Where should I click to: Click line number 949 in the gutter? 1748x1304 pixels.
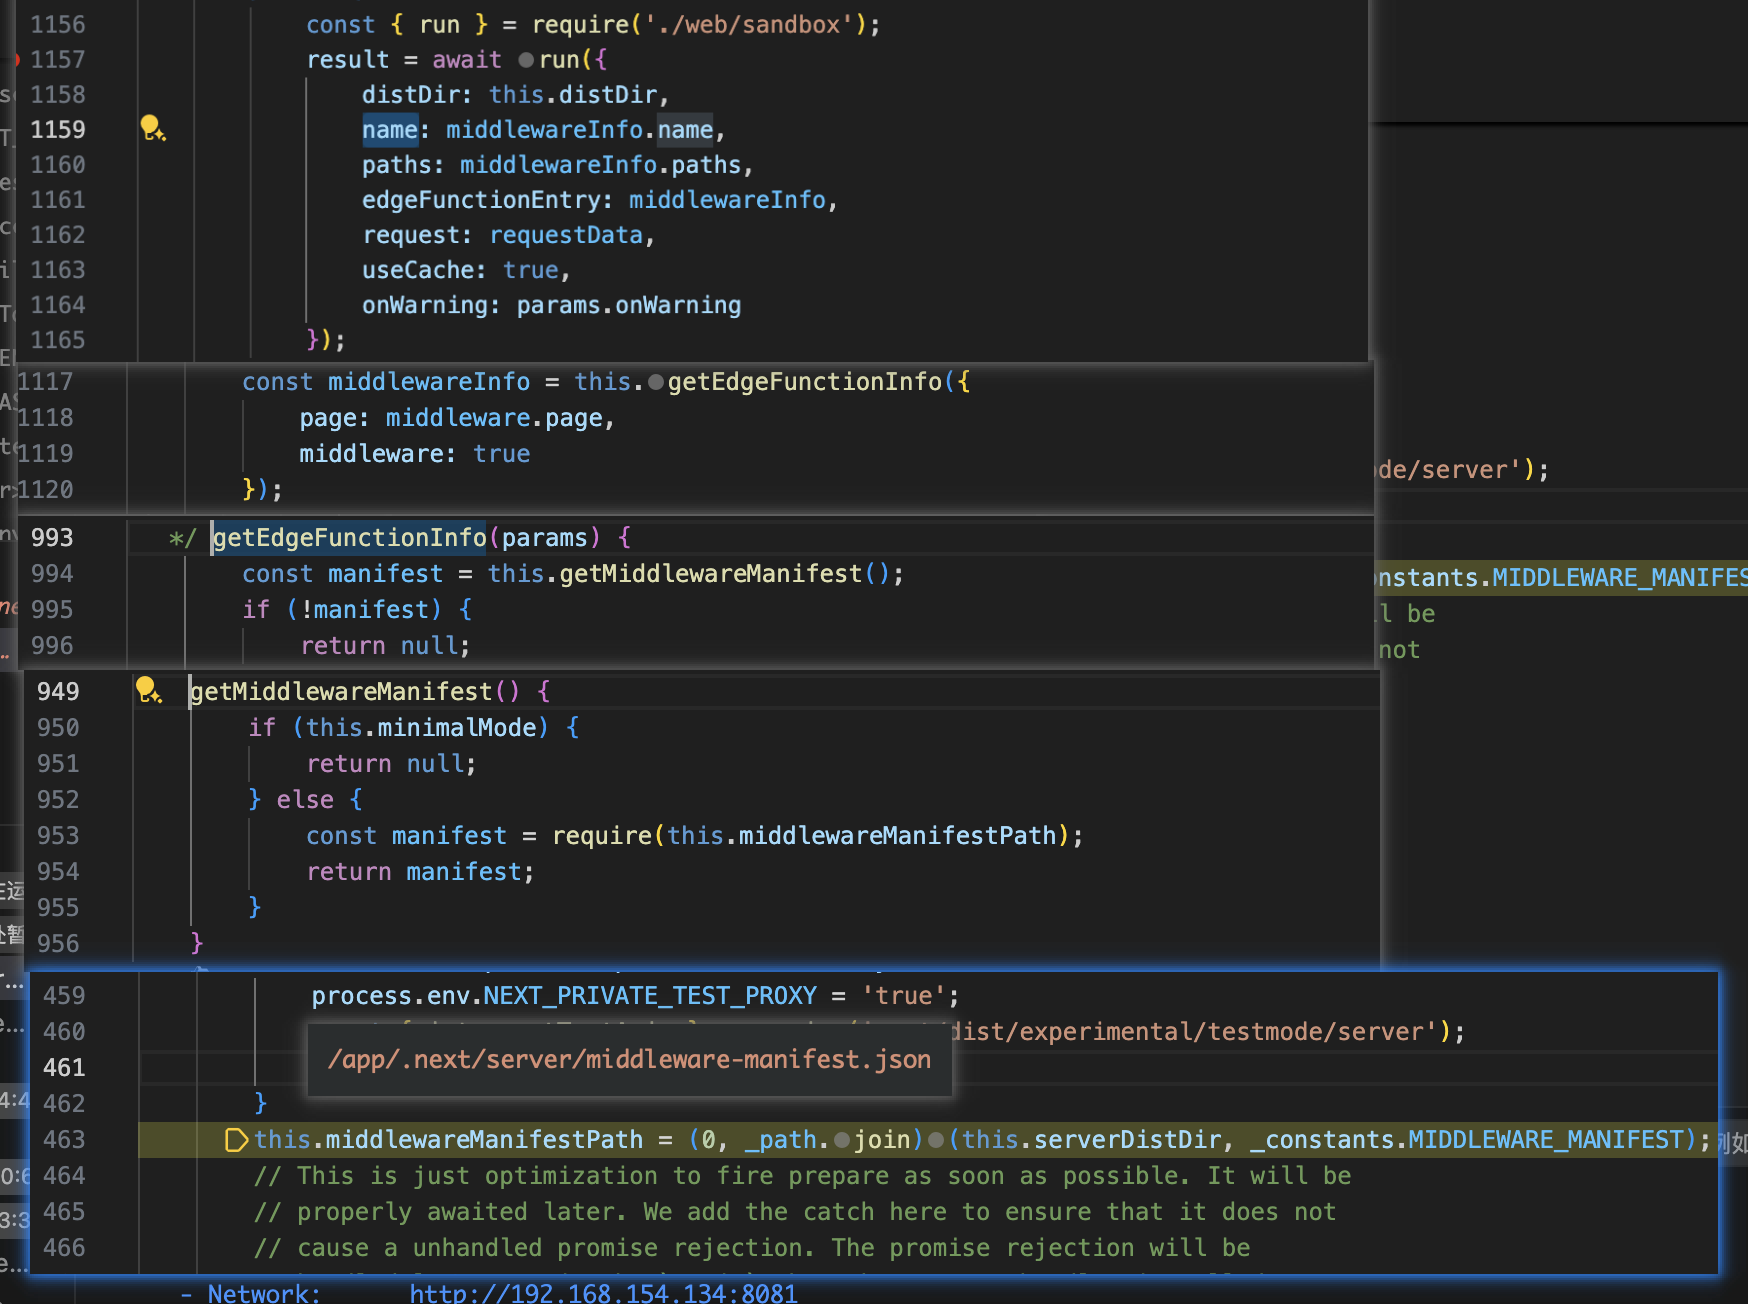click(x=58, y=692)
